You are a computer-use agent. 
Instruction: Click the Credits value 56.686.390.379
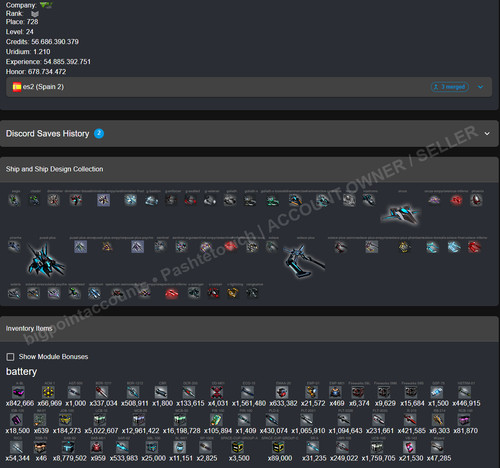(55, 42)
